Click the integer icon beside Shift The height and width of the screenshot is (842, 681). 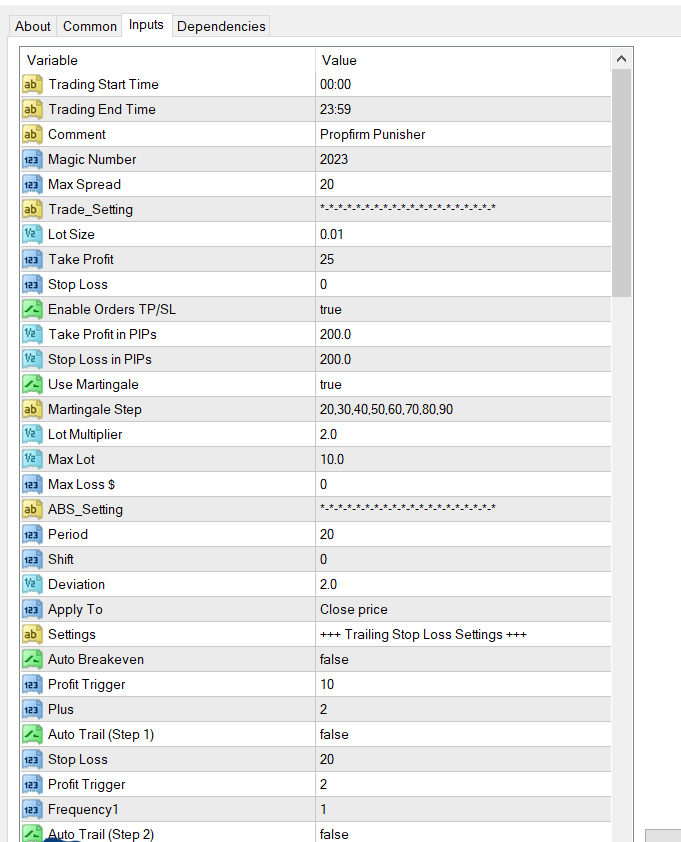coord(32,560)
